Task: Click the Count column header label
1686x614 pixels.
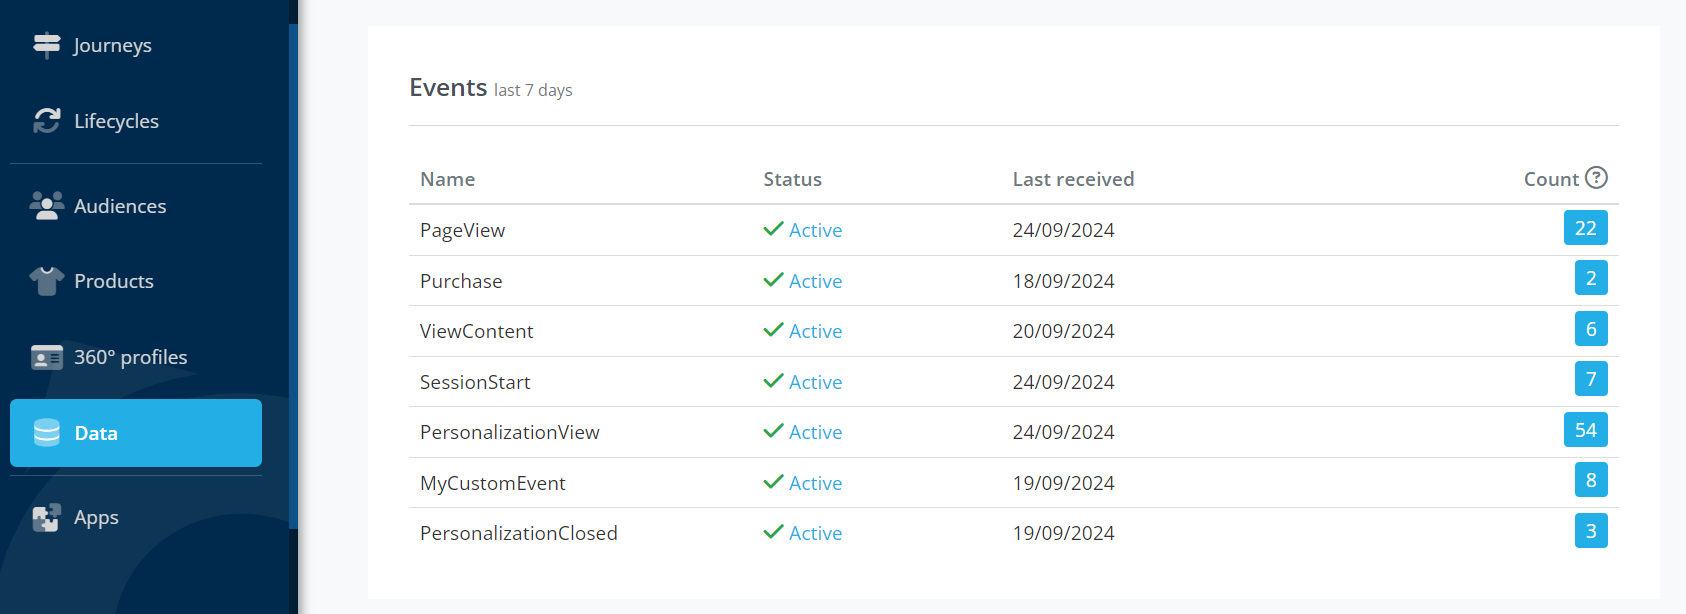Action: pos(1551,179)
